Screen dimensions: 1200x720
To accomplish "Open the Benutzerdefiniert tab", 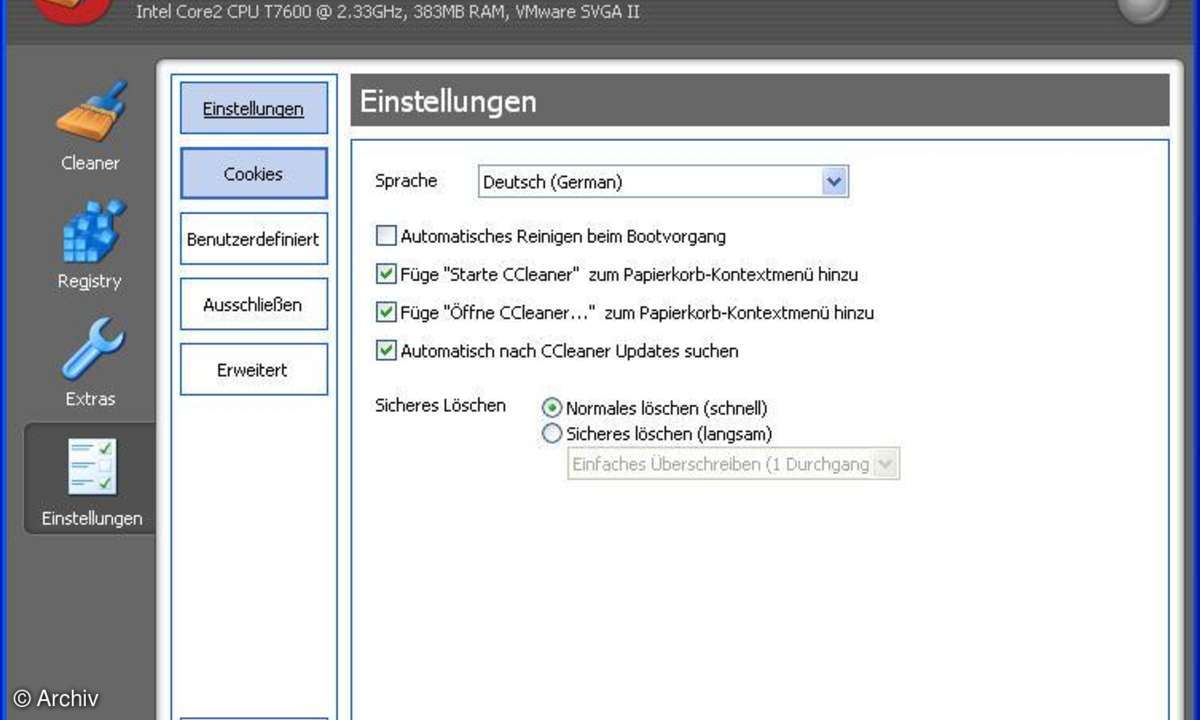I will click(x=253, y=240).
